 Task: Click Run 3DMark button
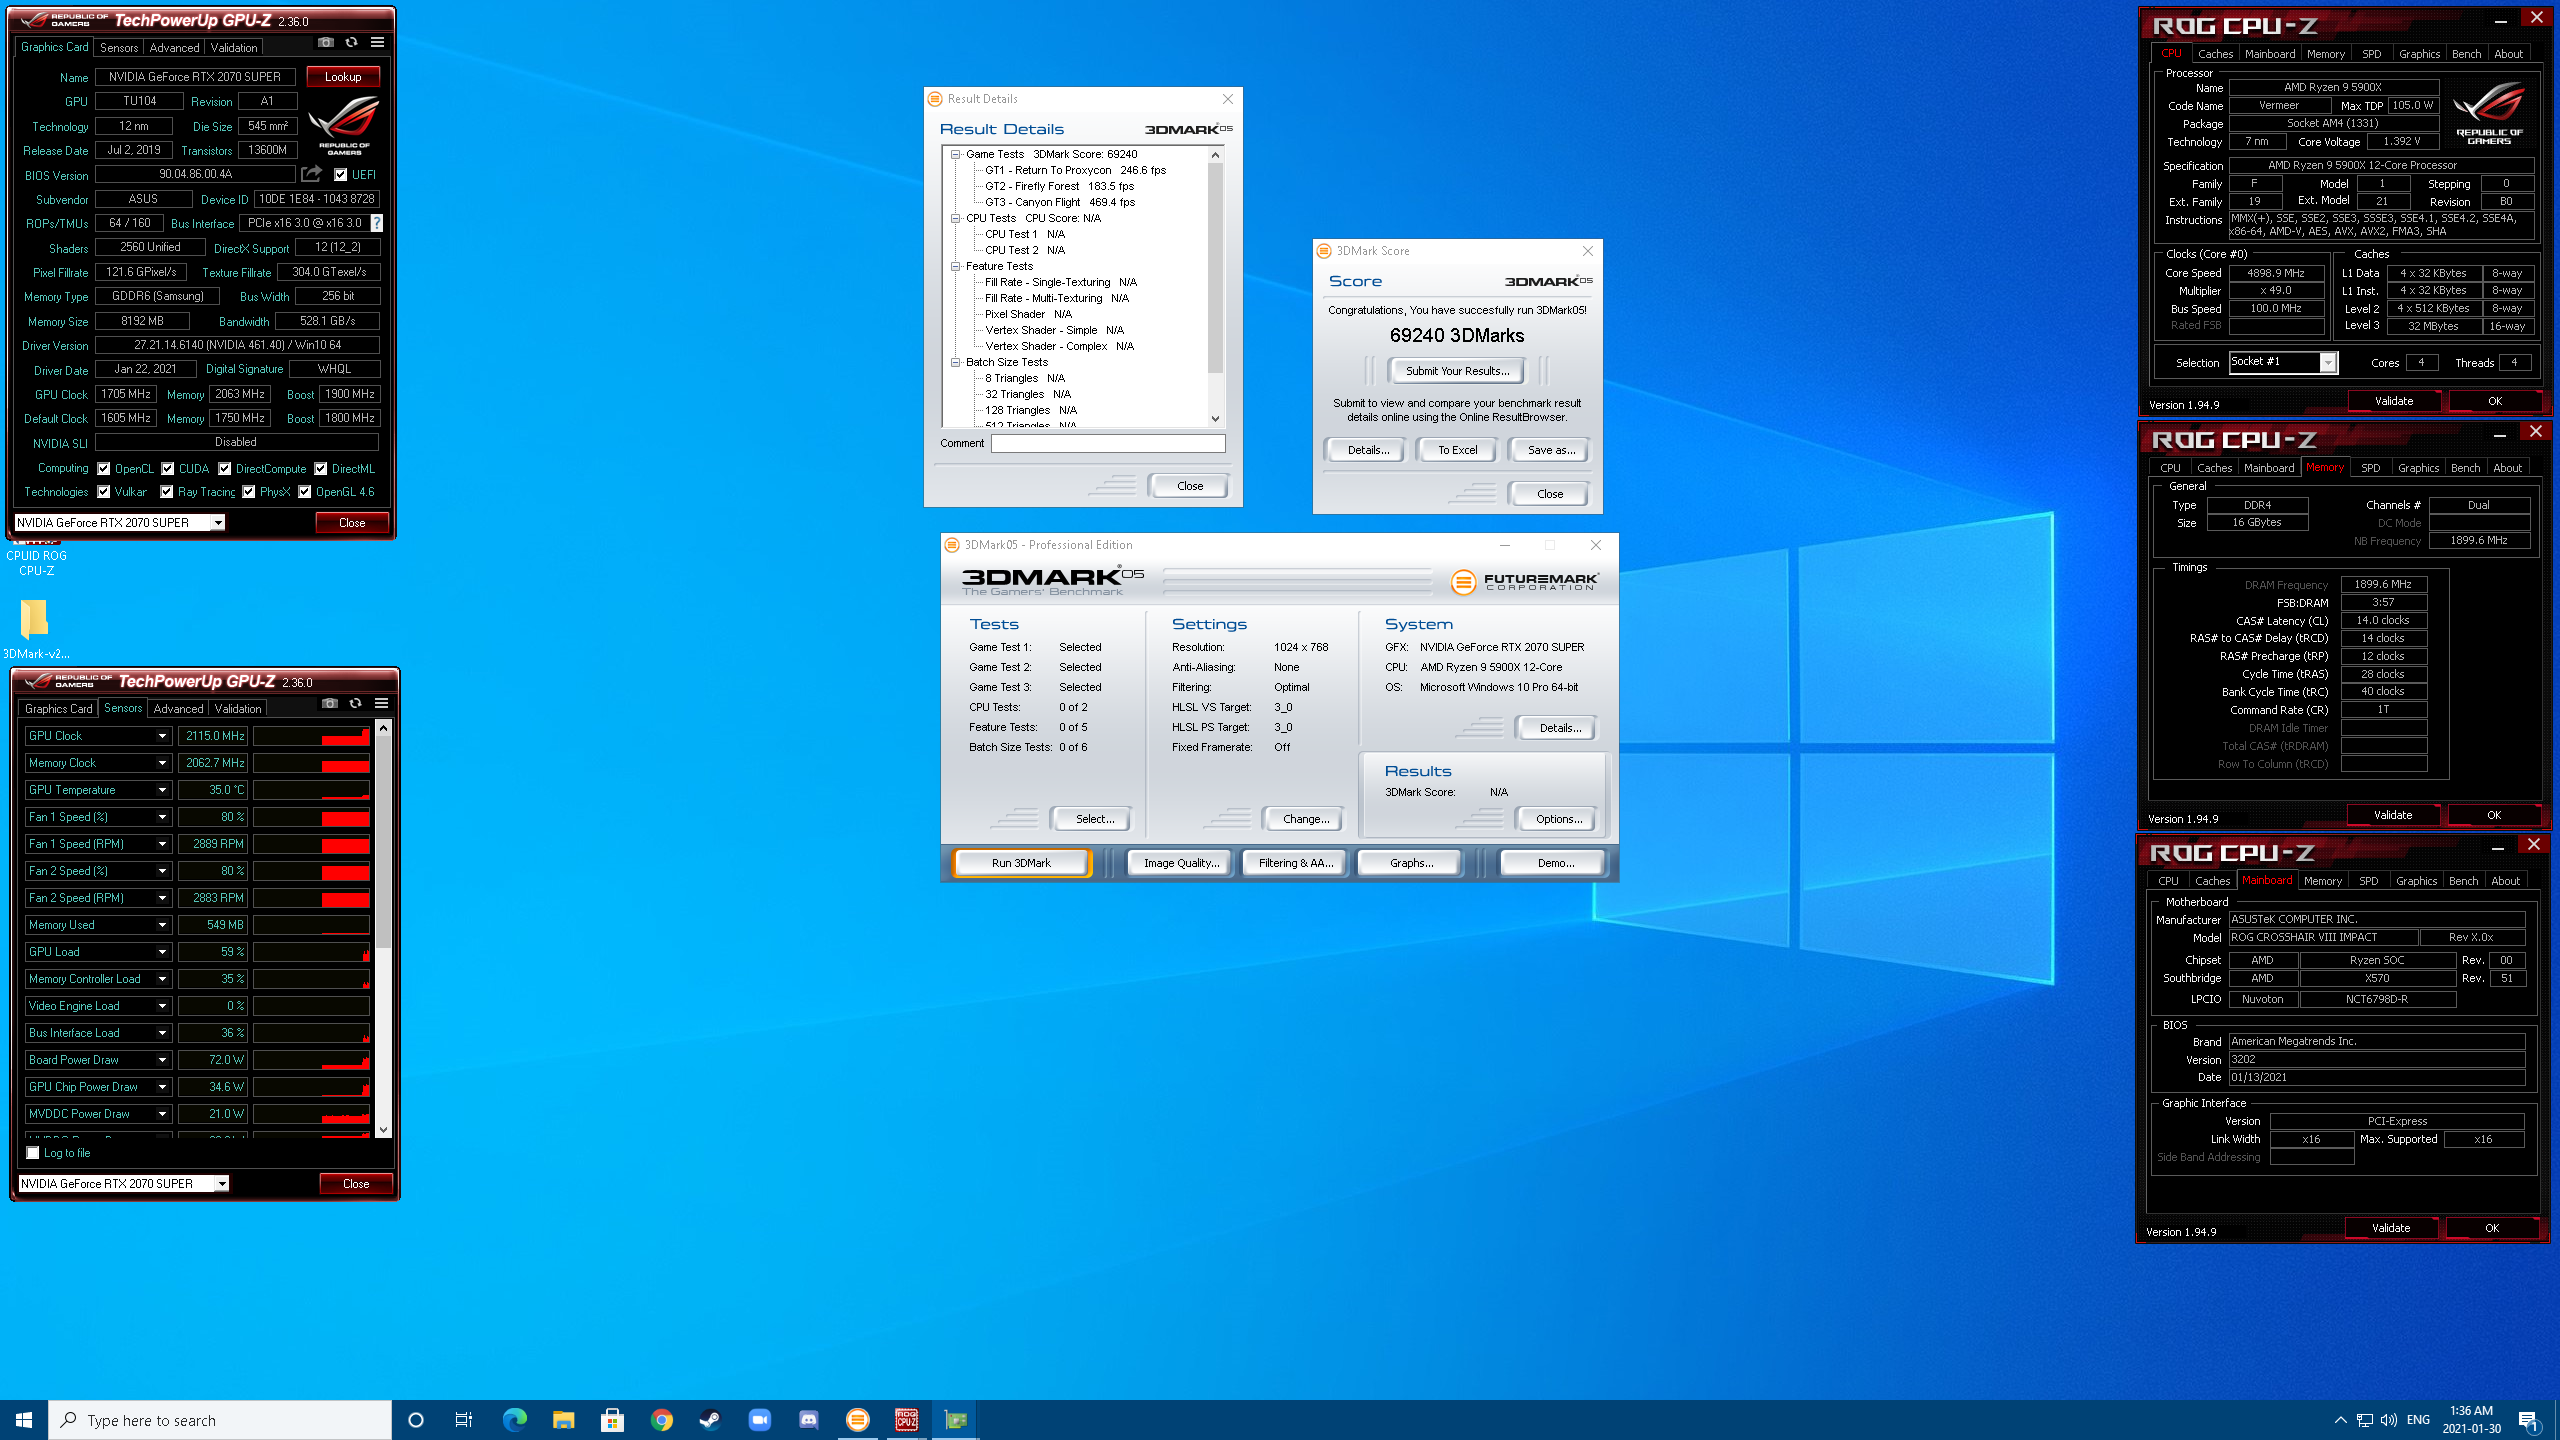tap(1021, 863)
